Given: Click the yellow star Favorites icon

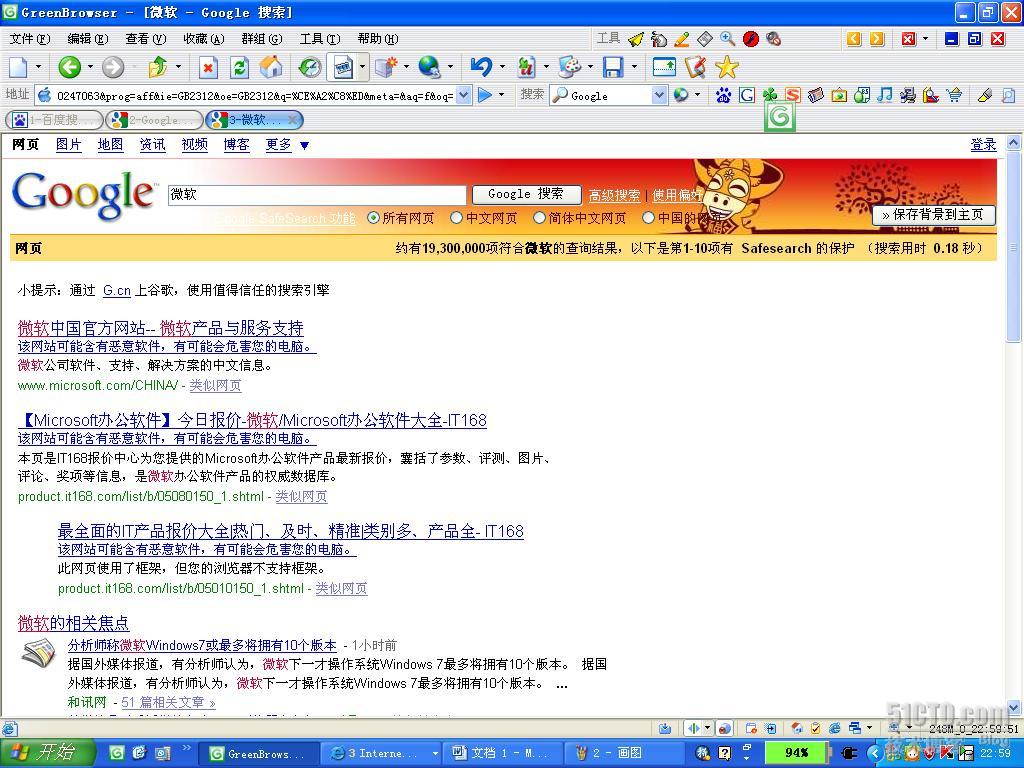Looking at the screenshot, I should tap(726, 67).
